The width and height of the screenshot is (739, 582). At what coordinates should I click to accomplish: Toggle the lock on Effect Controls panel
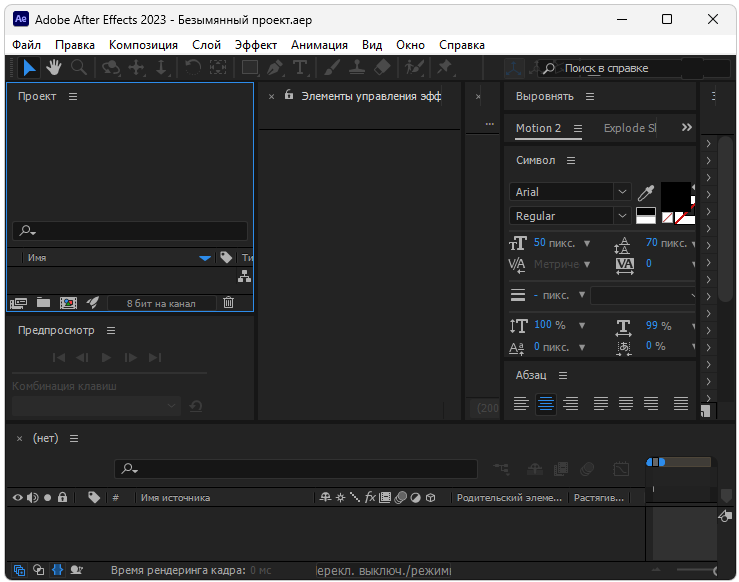289,95
